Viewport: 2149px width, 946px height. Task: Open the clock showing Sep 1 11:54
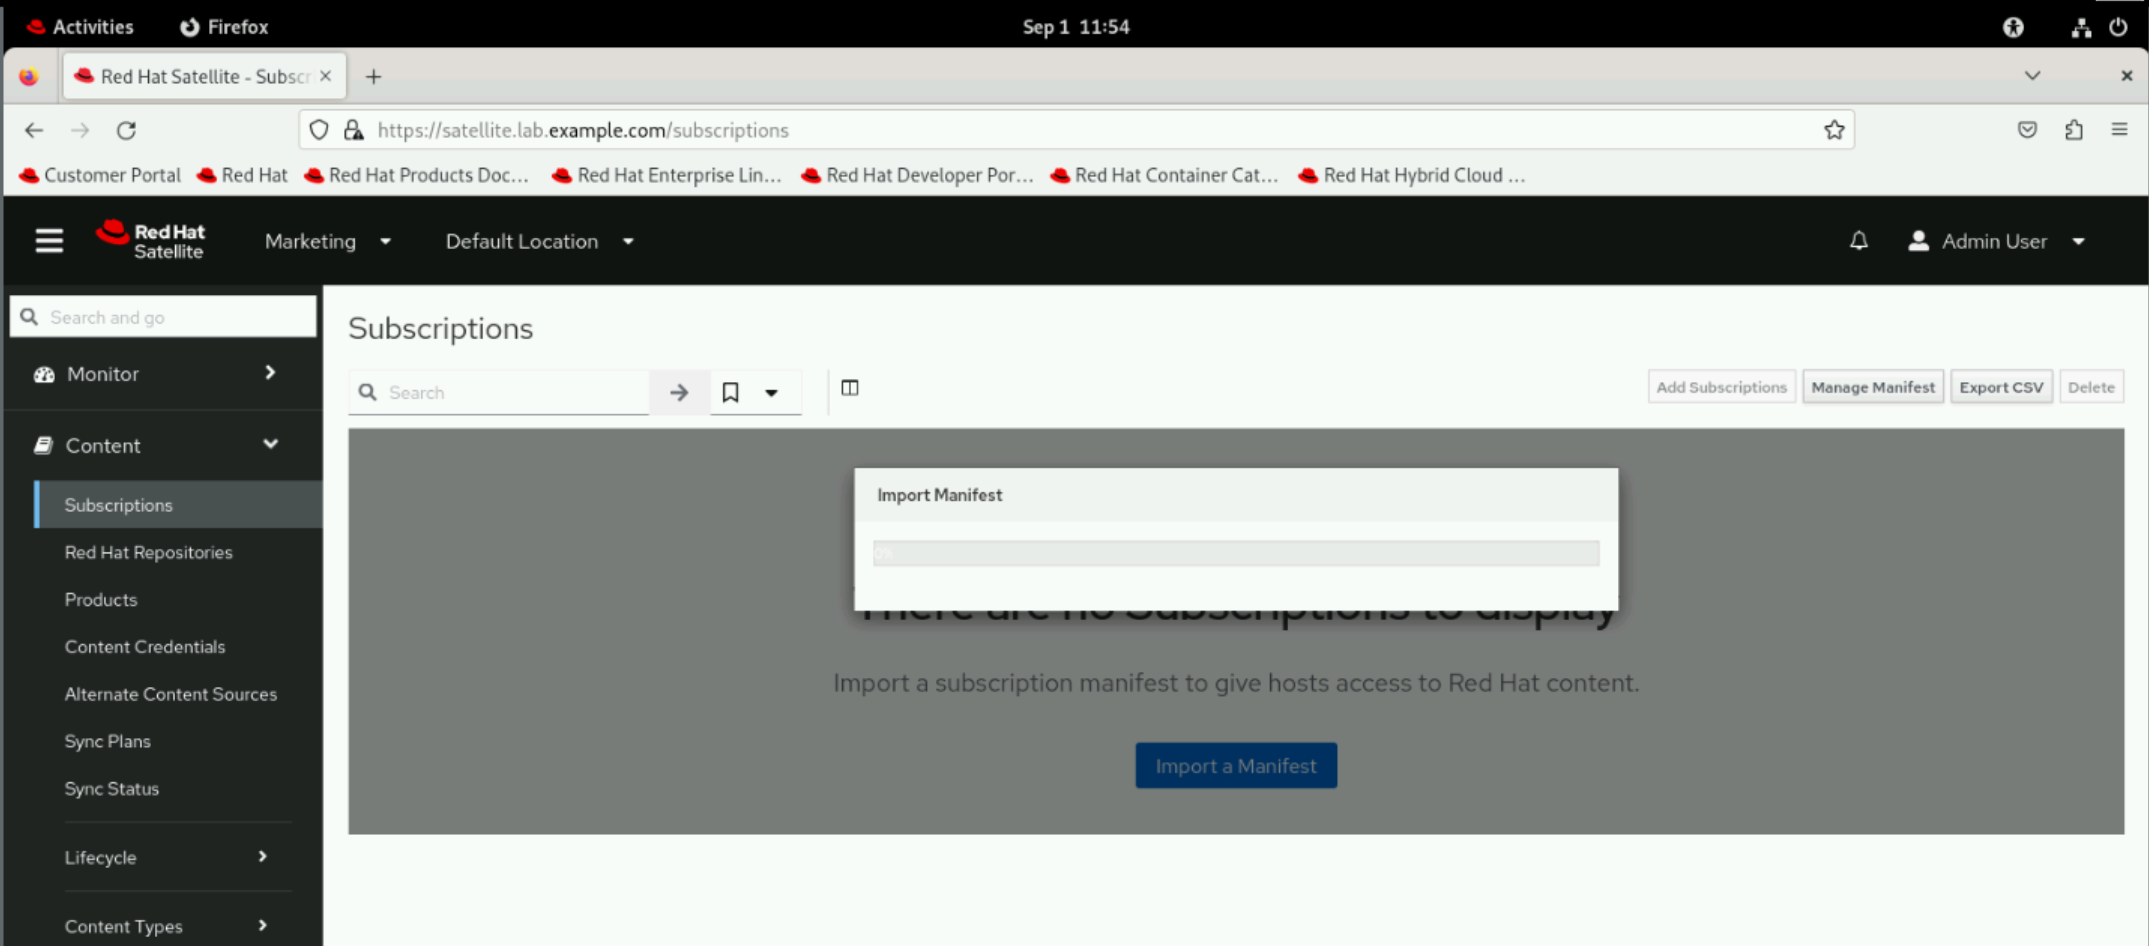tap(1076, 27)
